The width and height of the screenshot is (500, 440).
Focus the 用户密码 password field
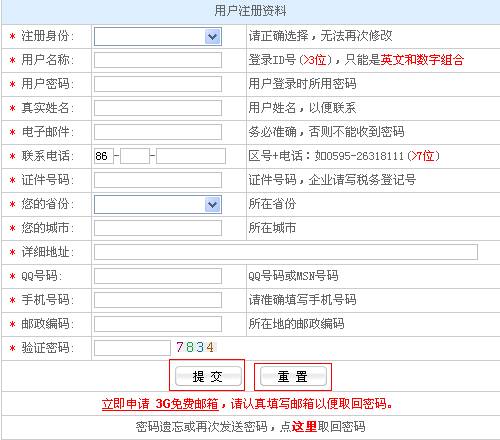pos(158,84)
